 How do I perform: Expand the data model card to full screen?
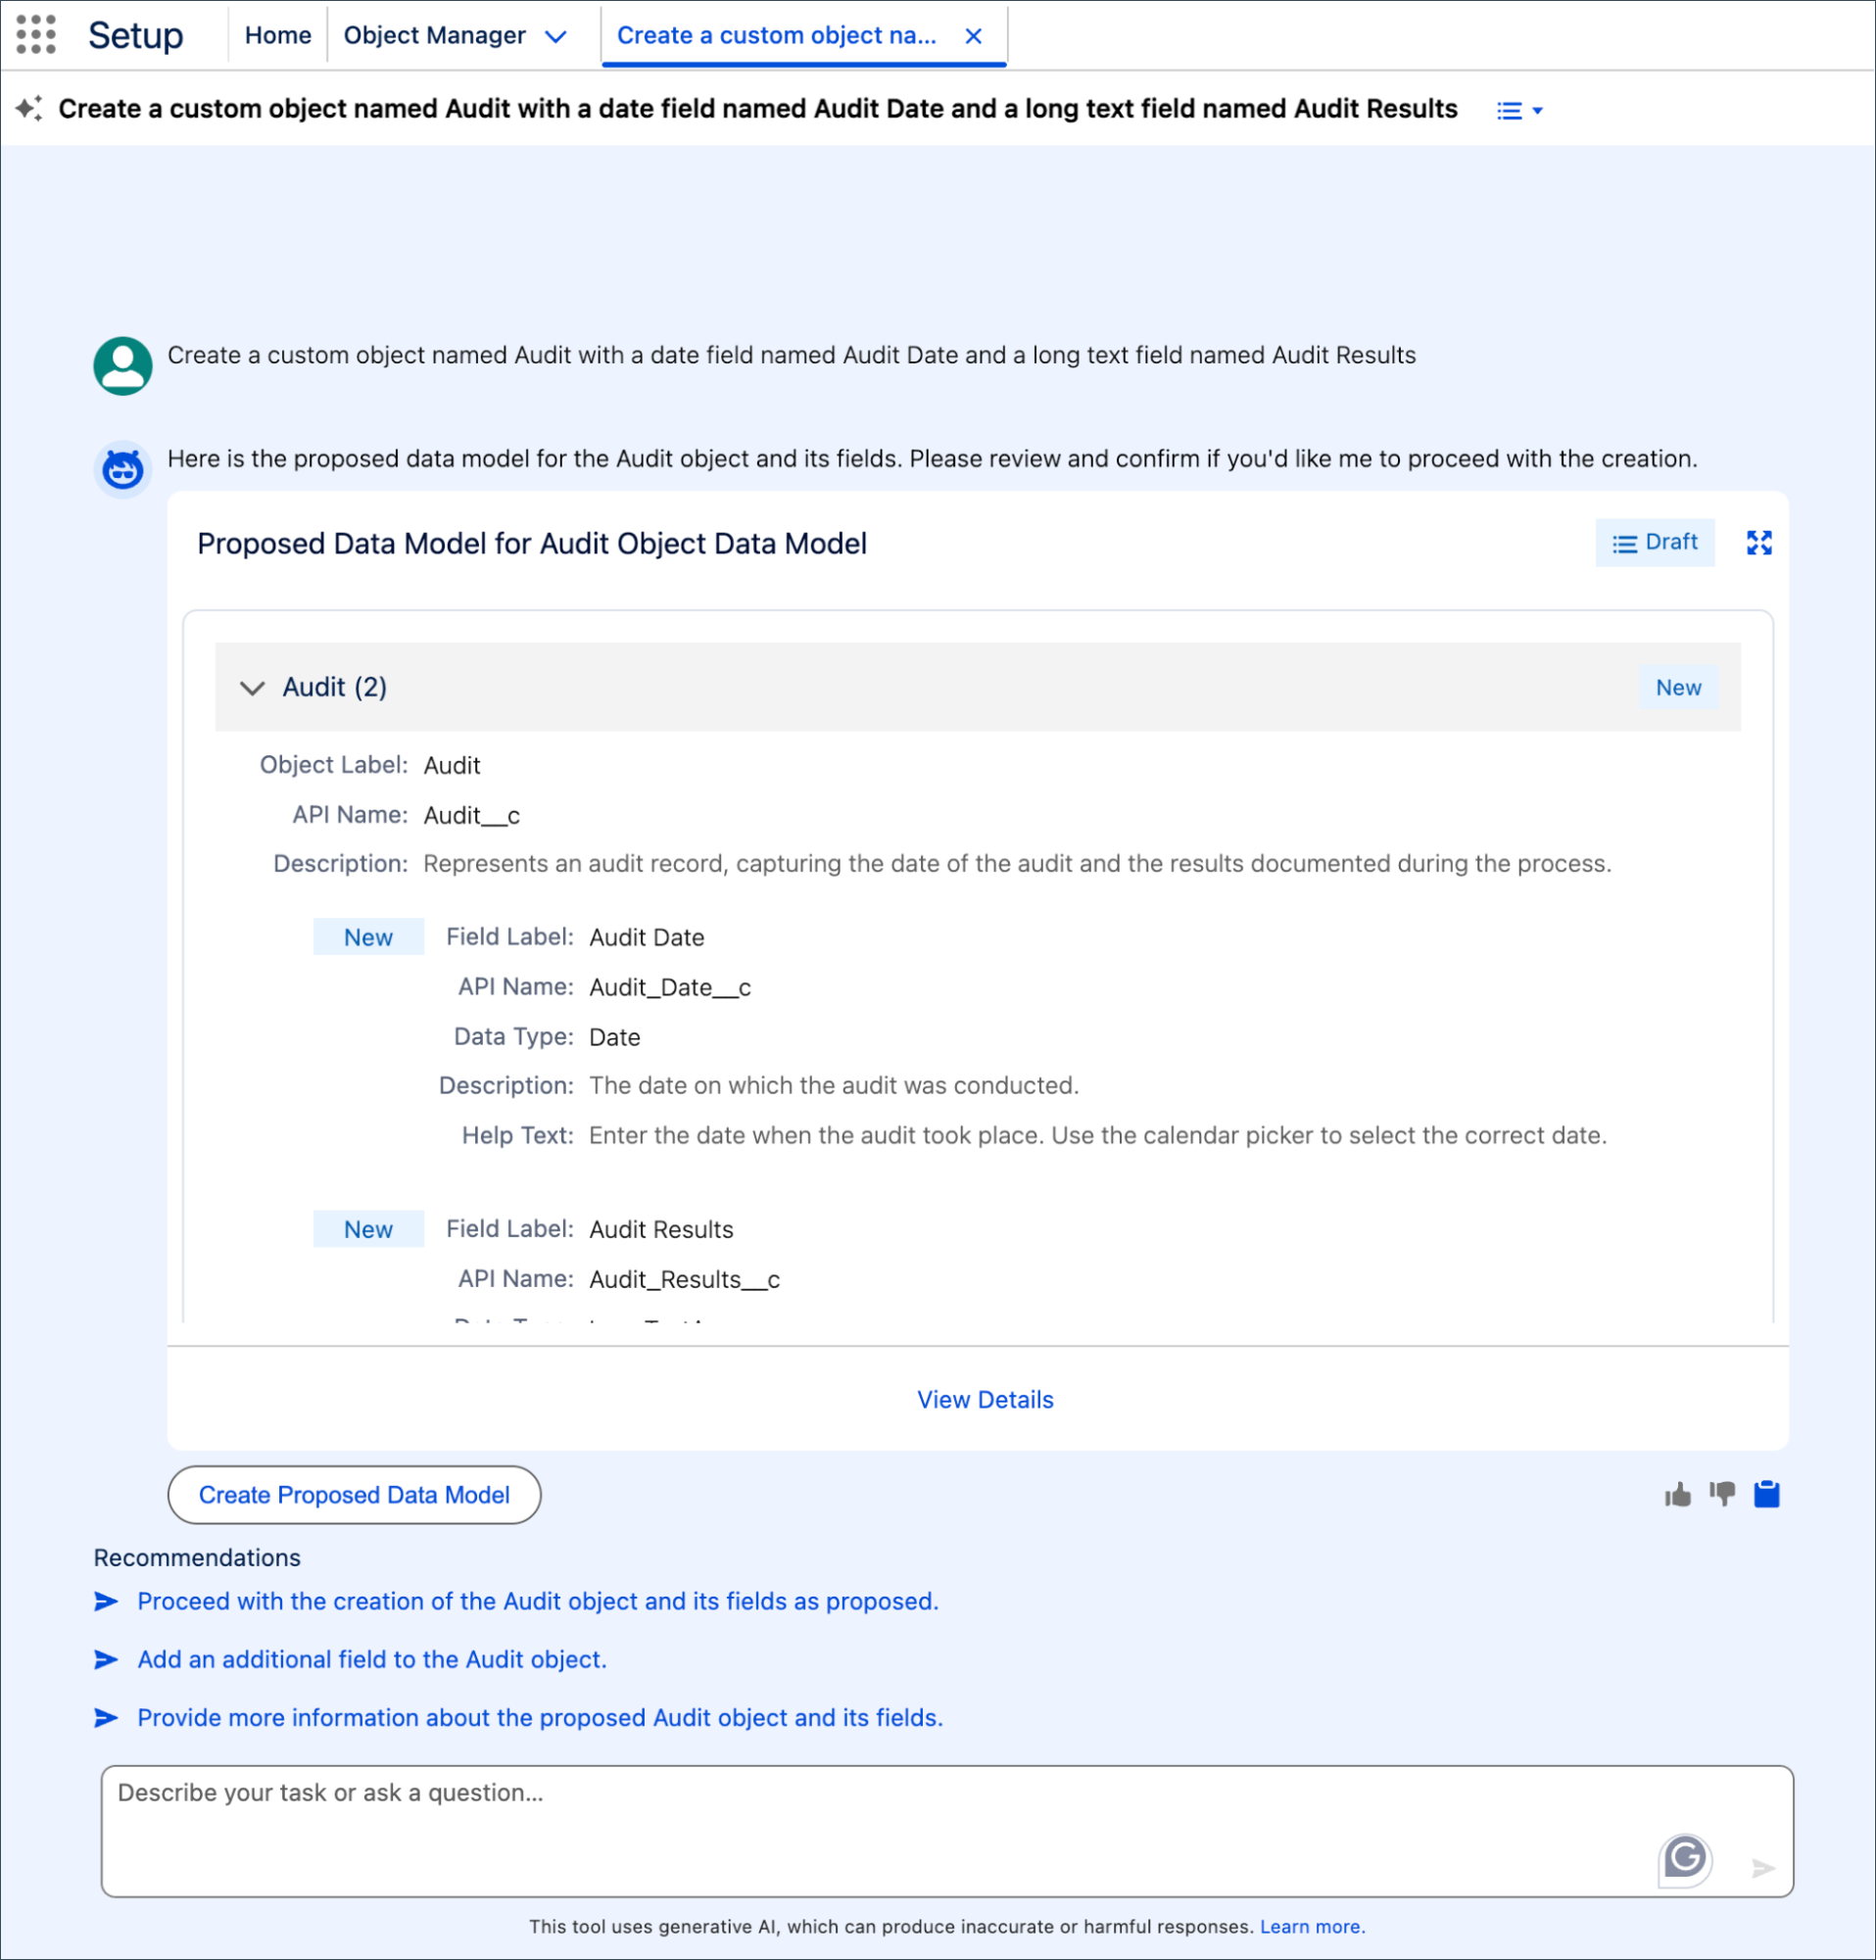click(1760, 543)
